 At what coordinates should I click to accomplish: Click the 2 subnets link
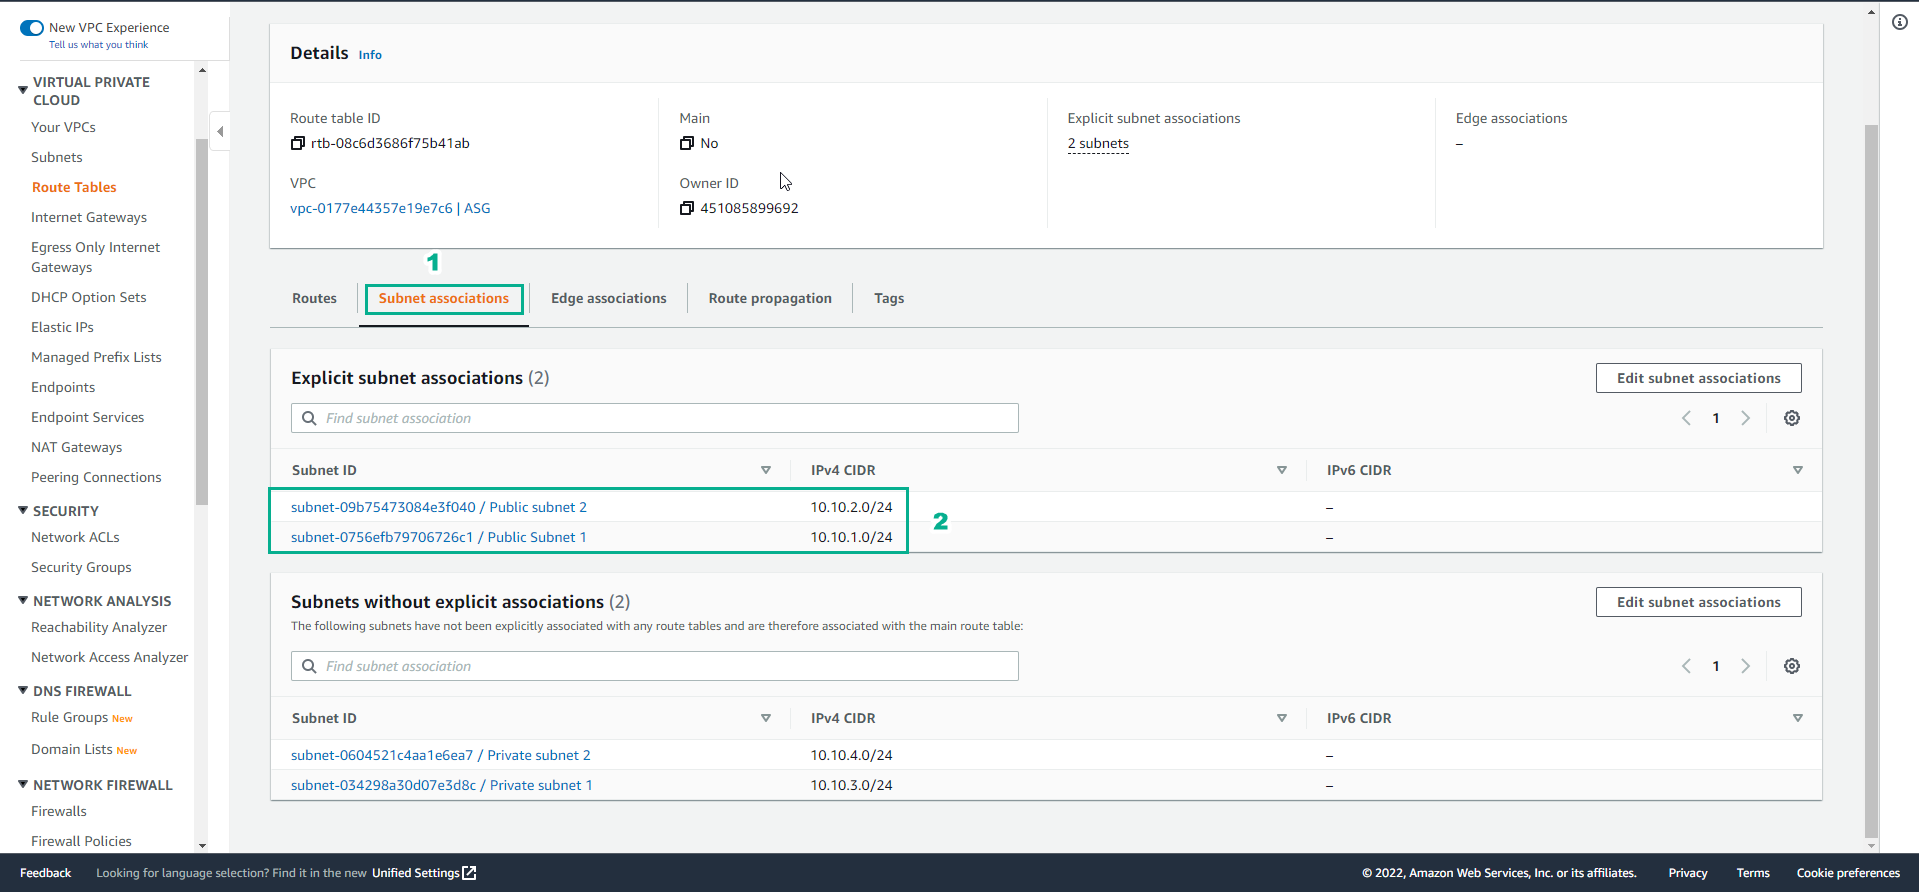(x=1098, y=144)
